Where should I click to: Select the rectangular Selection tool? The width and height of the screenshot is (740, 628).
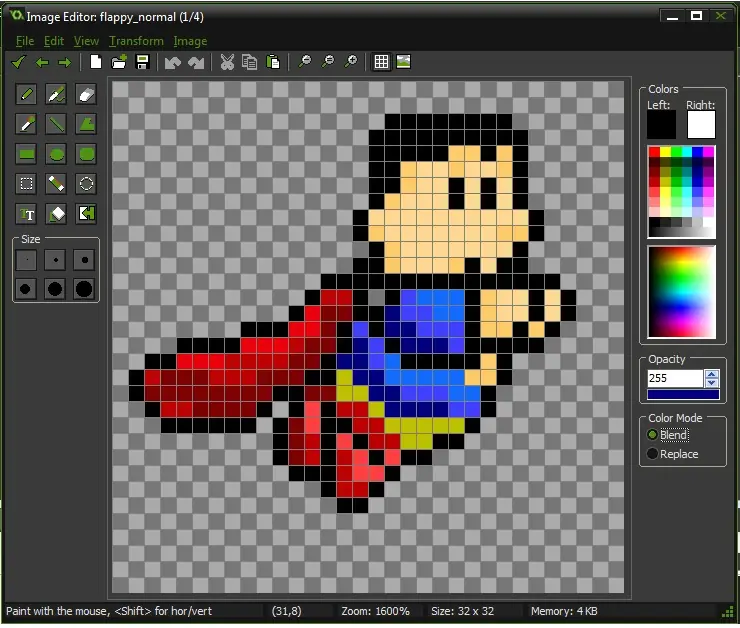click(26, 184)
